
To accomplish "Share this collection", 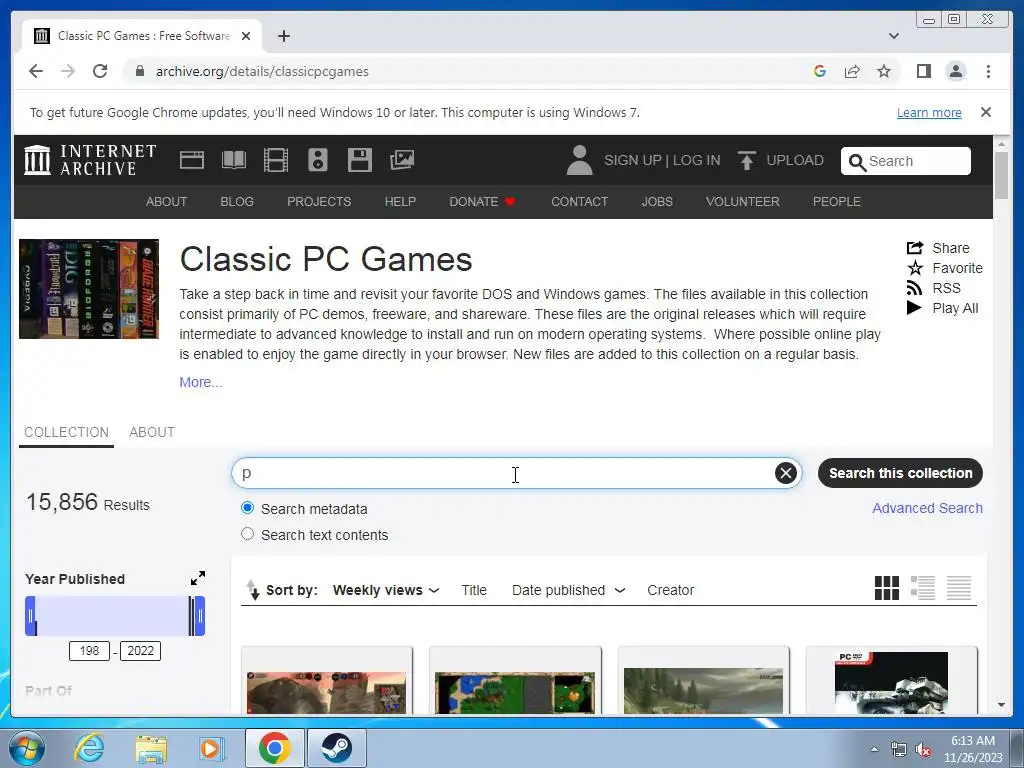I will pyautogui.click(x=938, y=248).
